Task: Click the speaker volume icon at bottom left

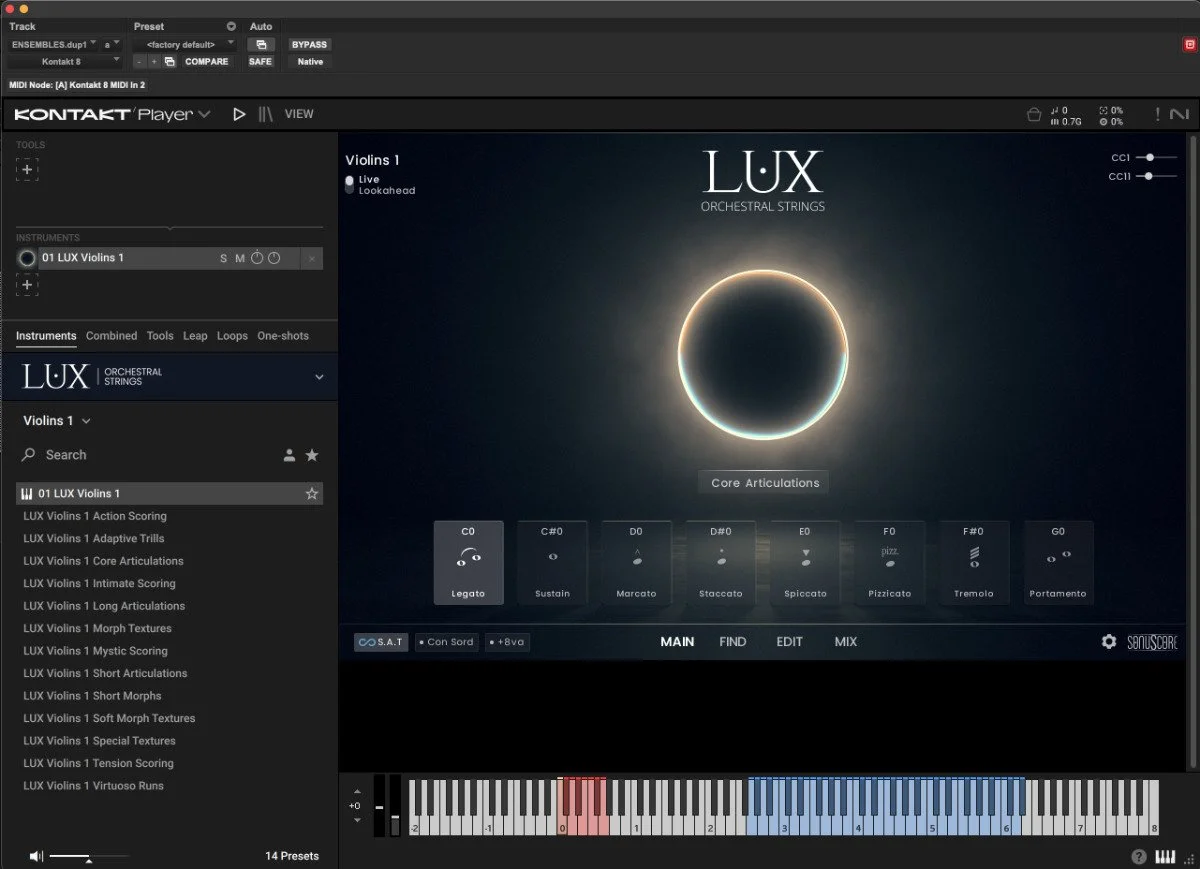Action: [36, 856]
